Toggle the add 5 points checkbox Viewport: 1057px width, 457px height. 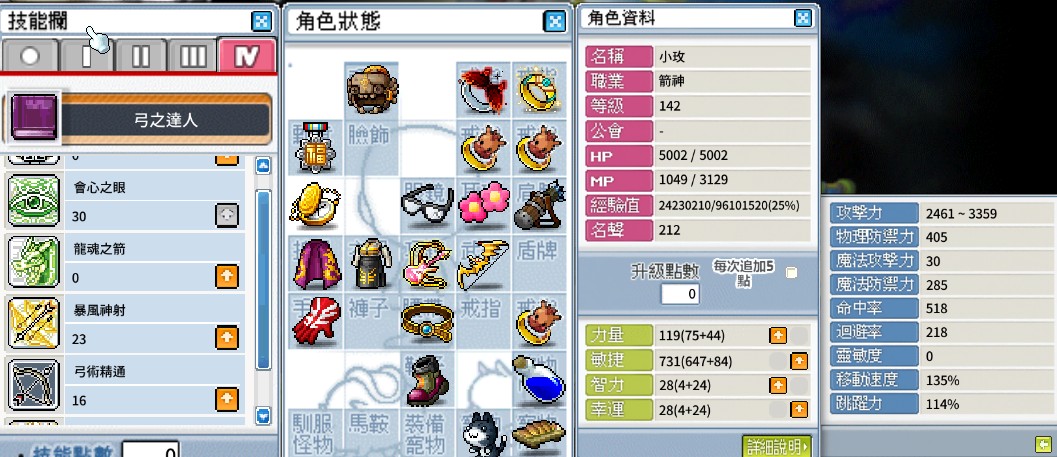791,272
